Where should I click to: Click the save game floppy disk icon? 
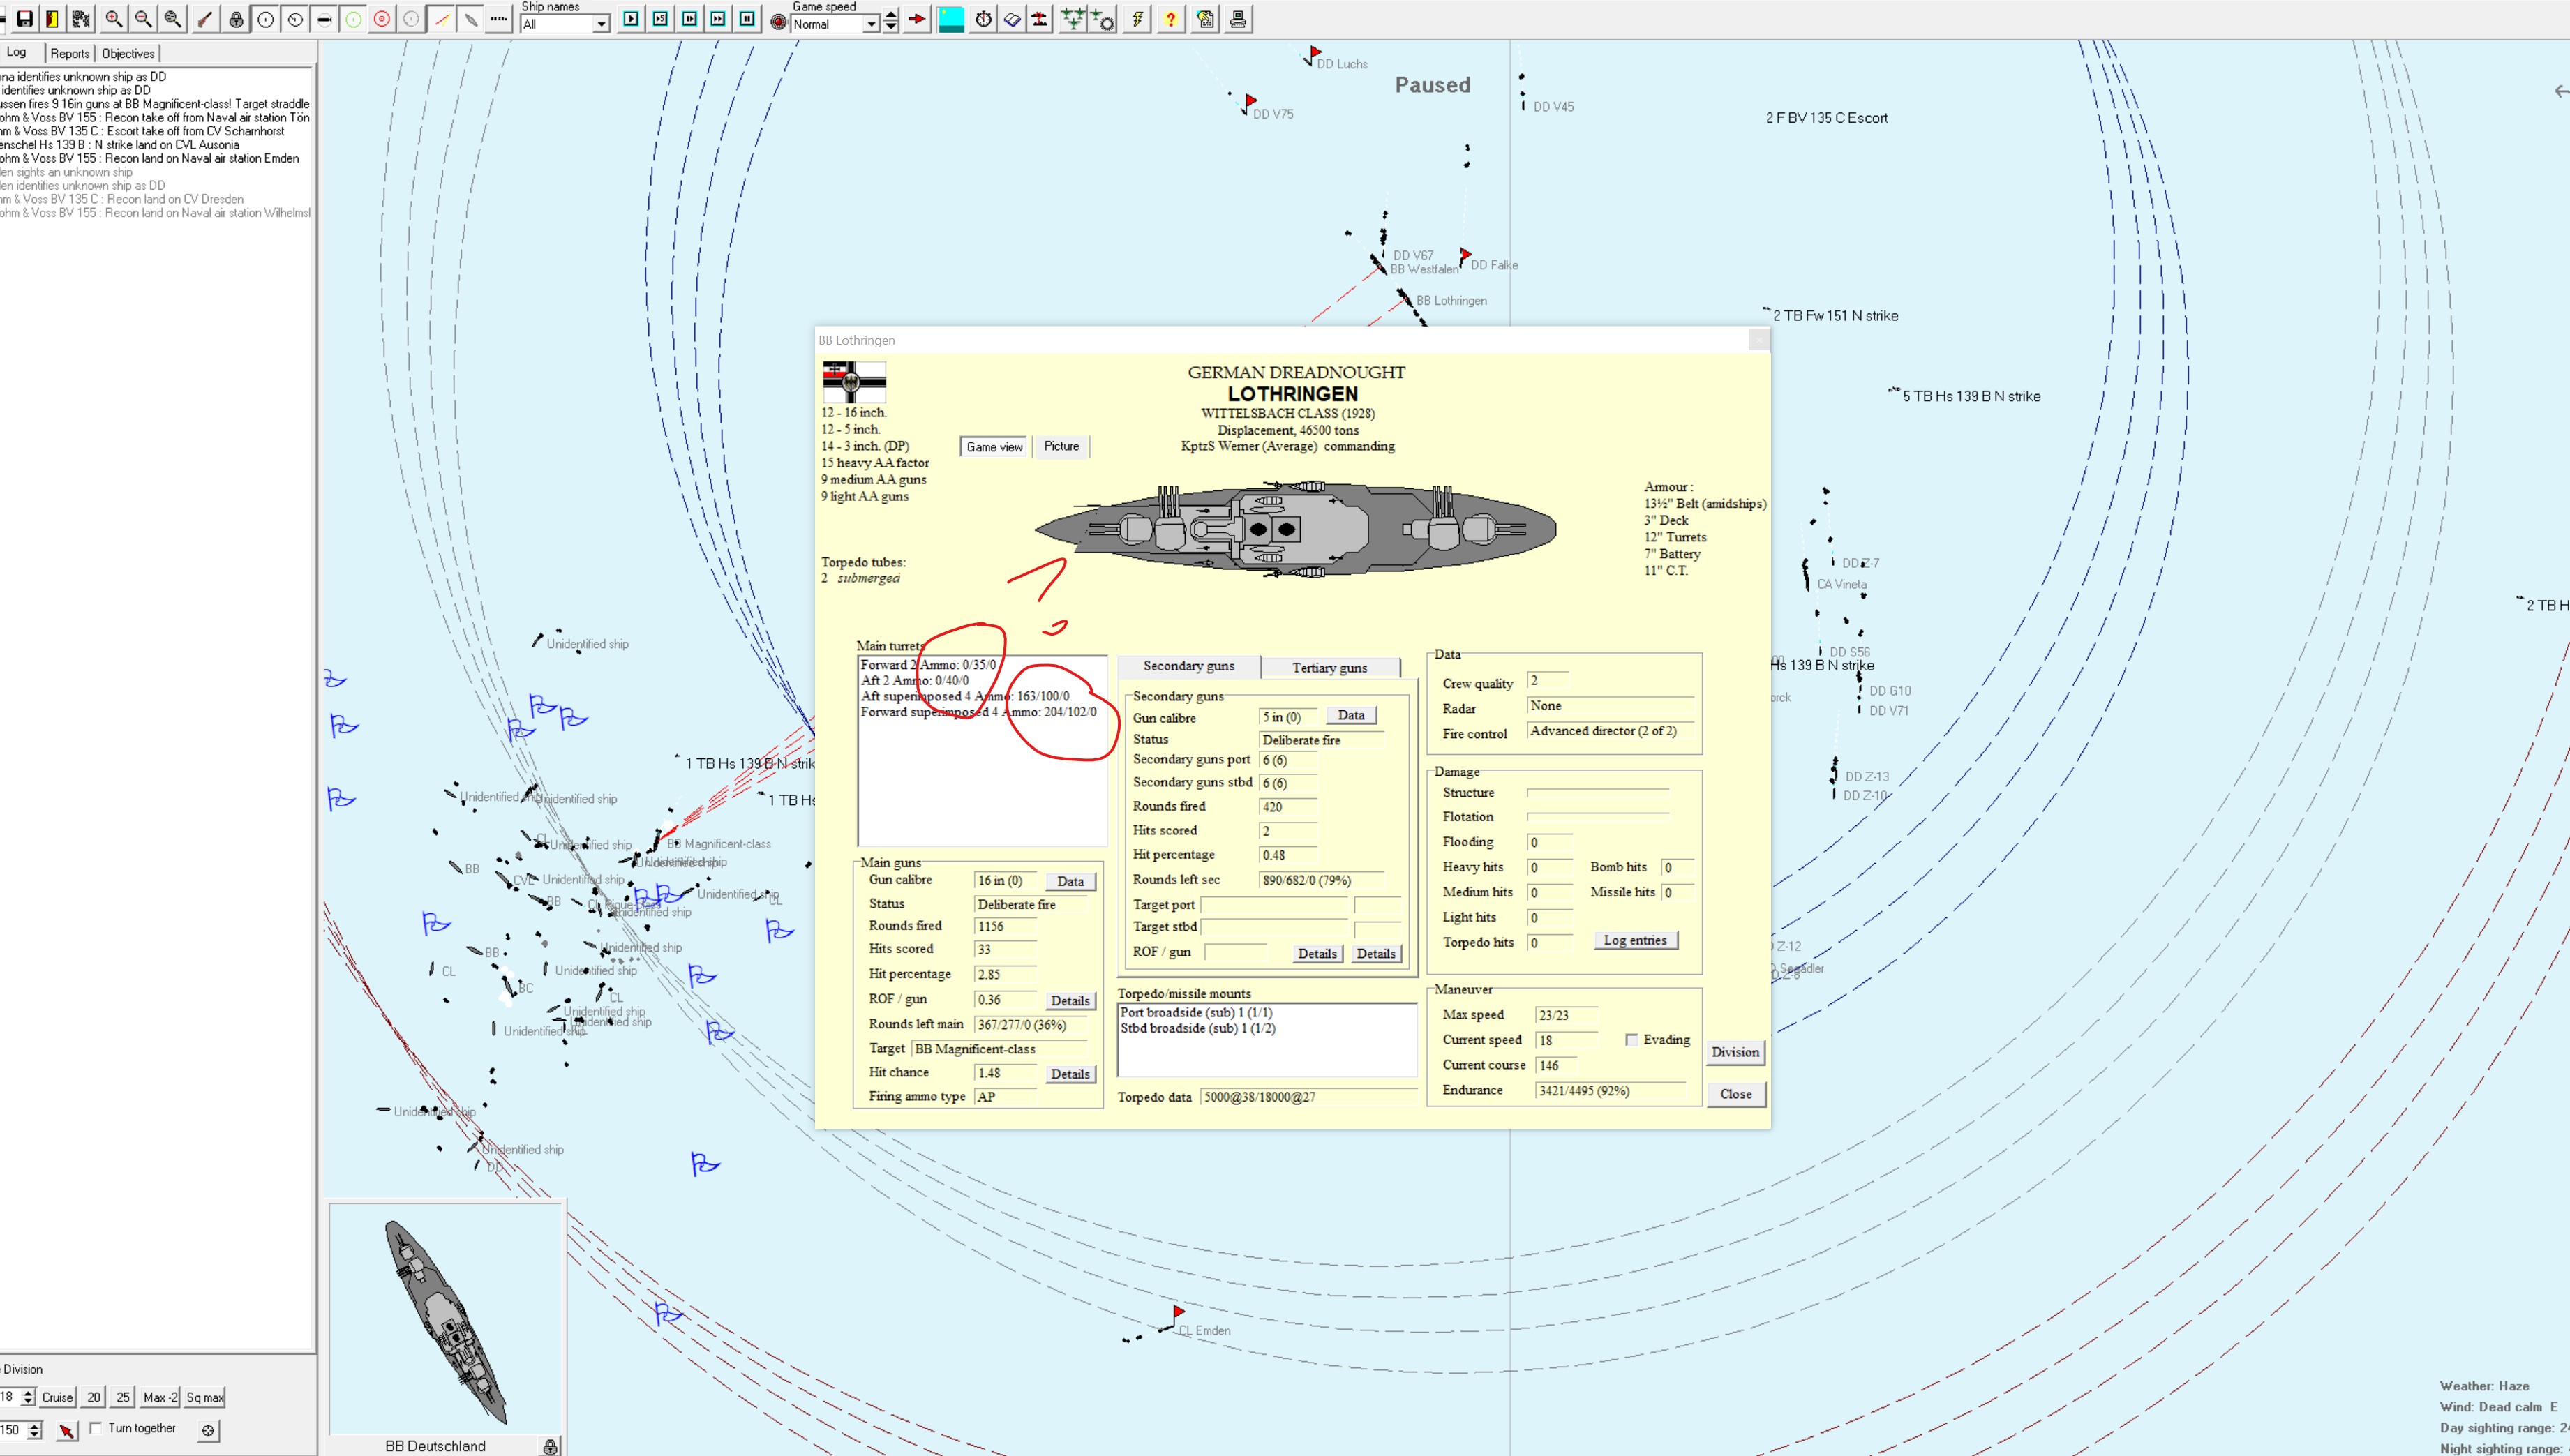pos(24,19)
